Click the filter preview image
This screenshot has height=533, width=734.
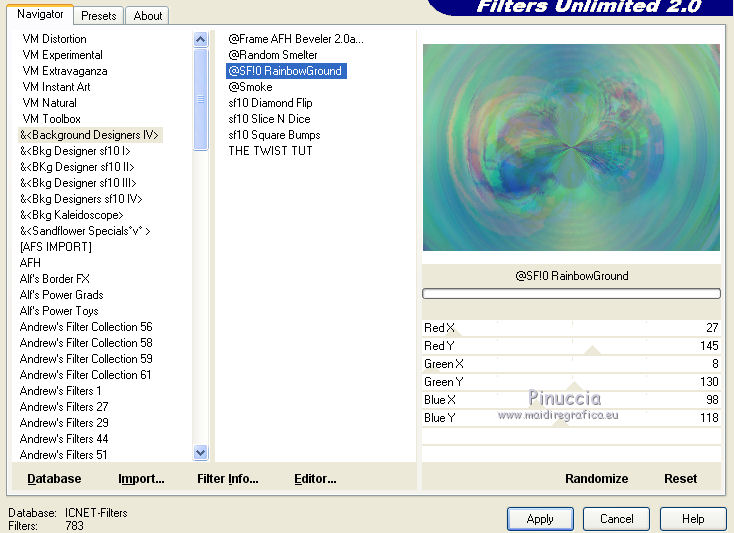(571, 147)
